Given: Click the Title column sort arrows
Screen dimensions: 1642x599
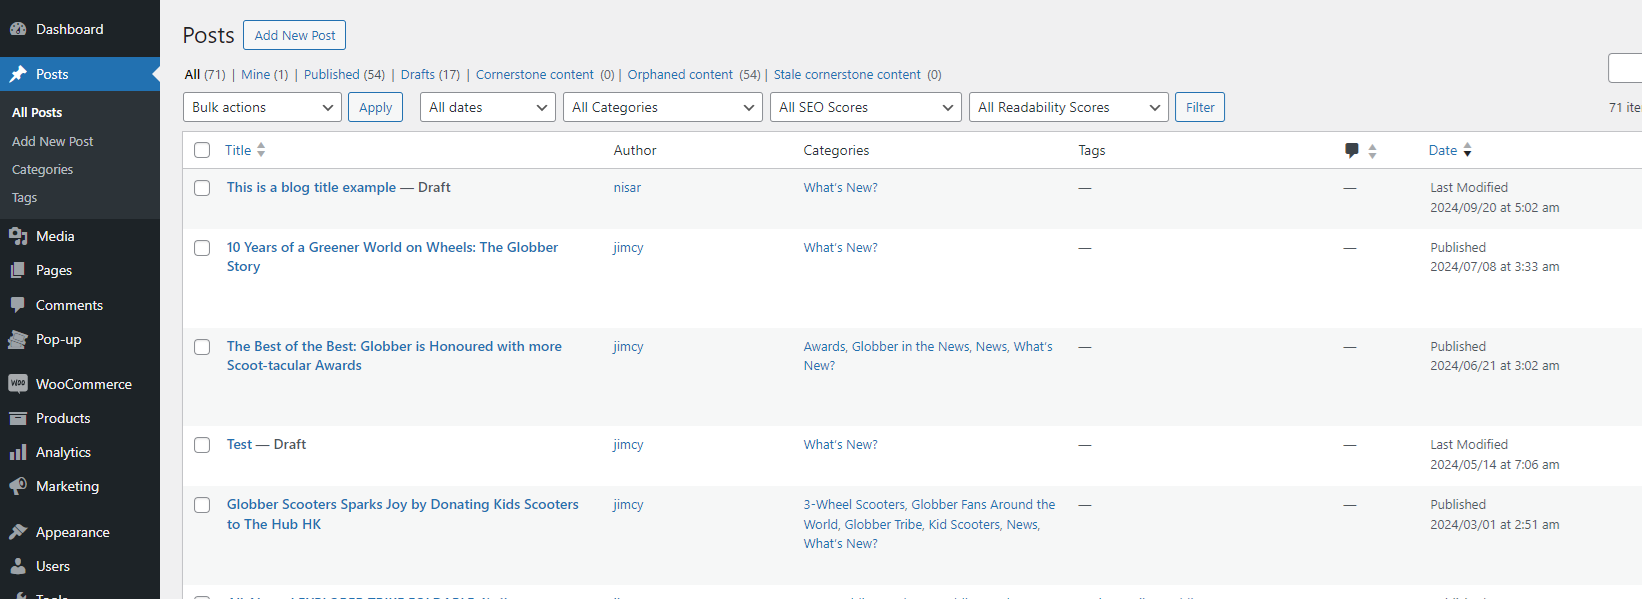Looking at the screenshot, I should [x=261, y=150].
